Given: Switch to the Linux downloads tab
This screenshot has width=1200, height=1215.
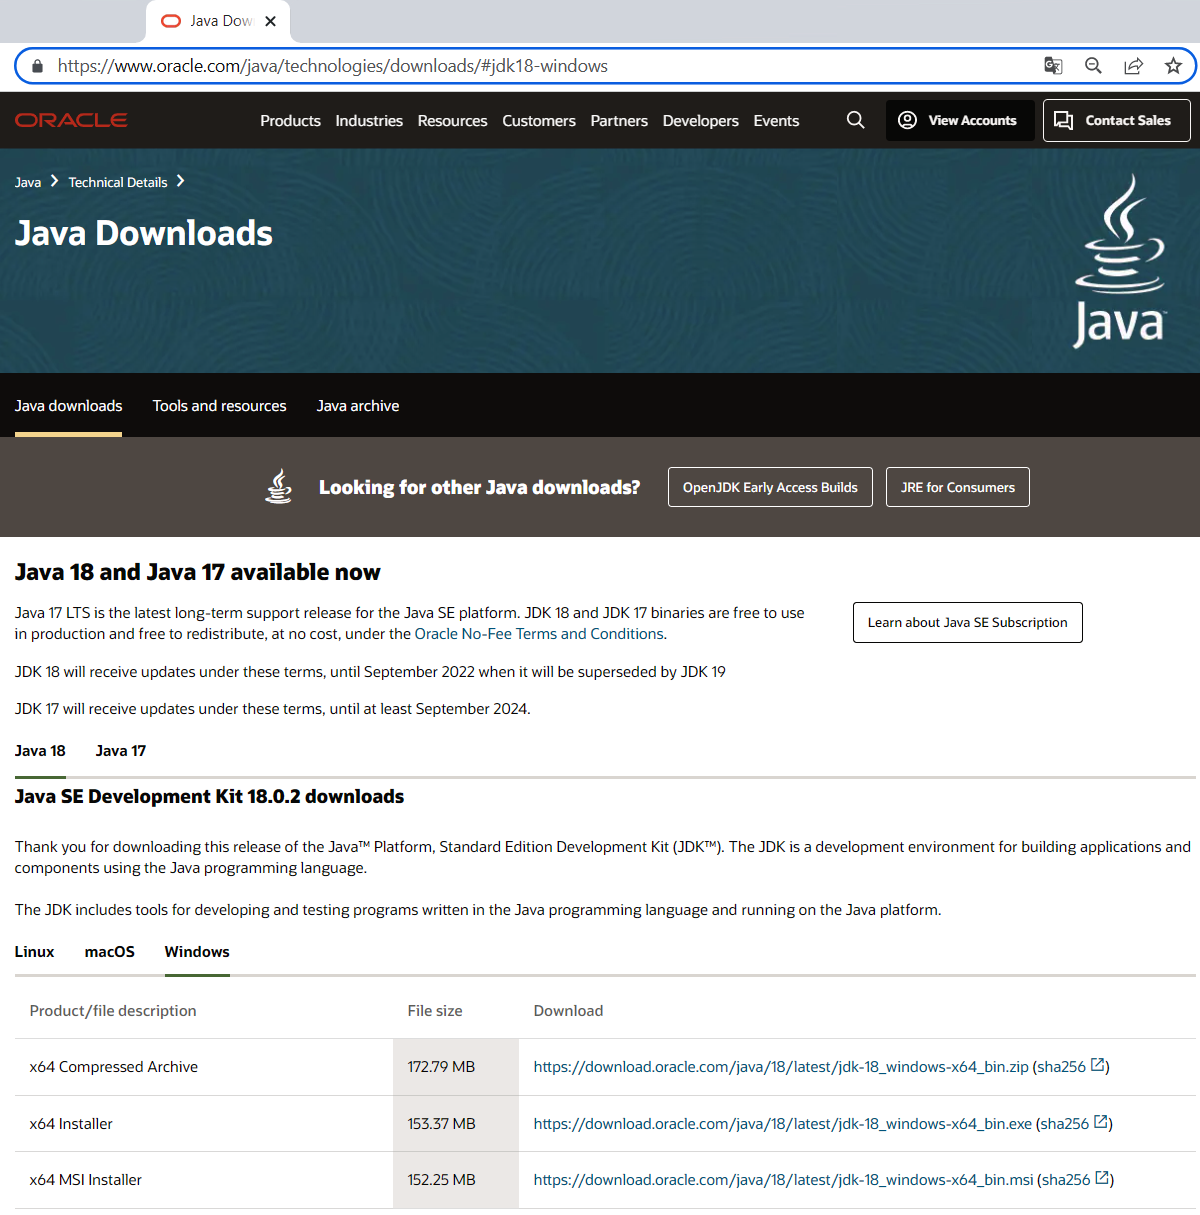Looking at the screenshot, I should point(34,952).
